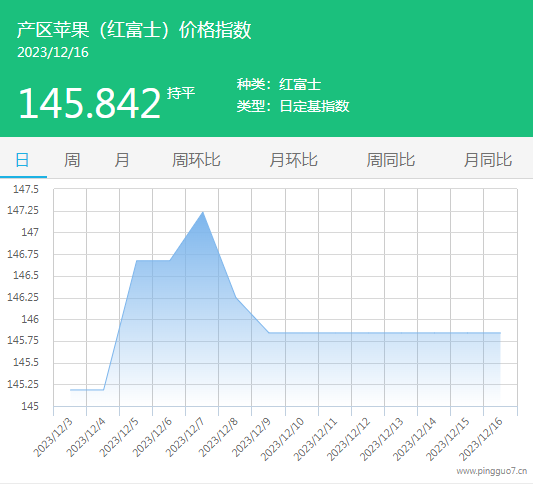This screenshot has width=533, height=484.
Task: Click the www.pingguo7.cn watermark link
Action: click(x=492, y=471)
